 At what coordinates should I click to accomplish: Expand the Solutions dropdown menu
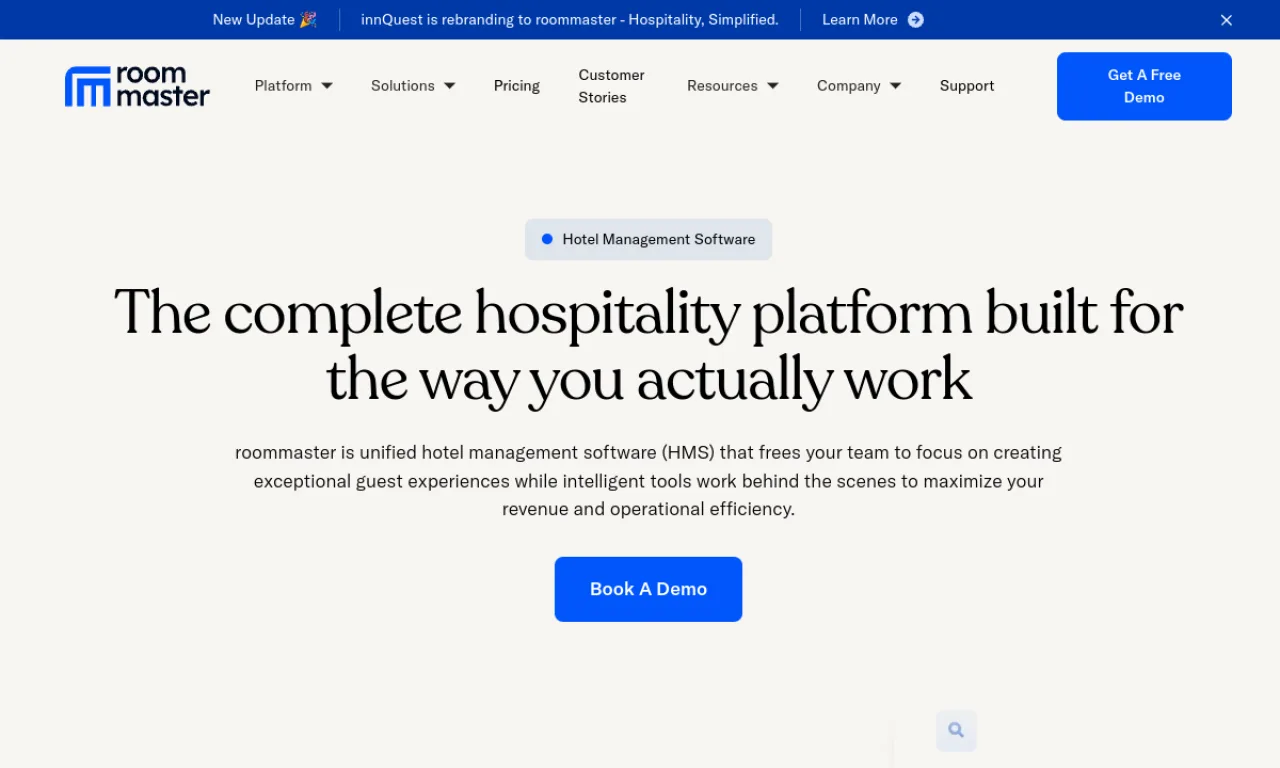coord(413,86)
